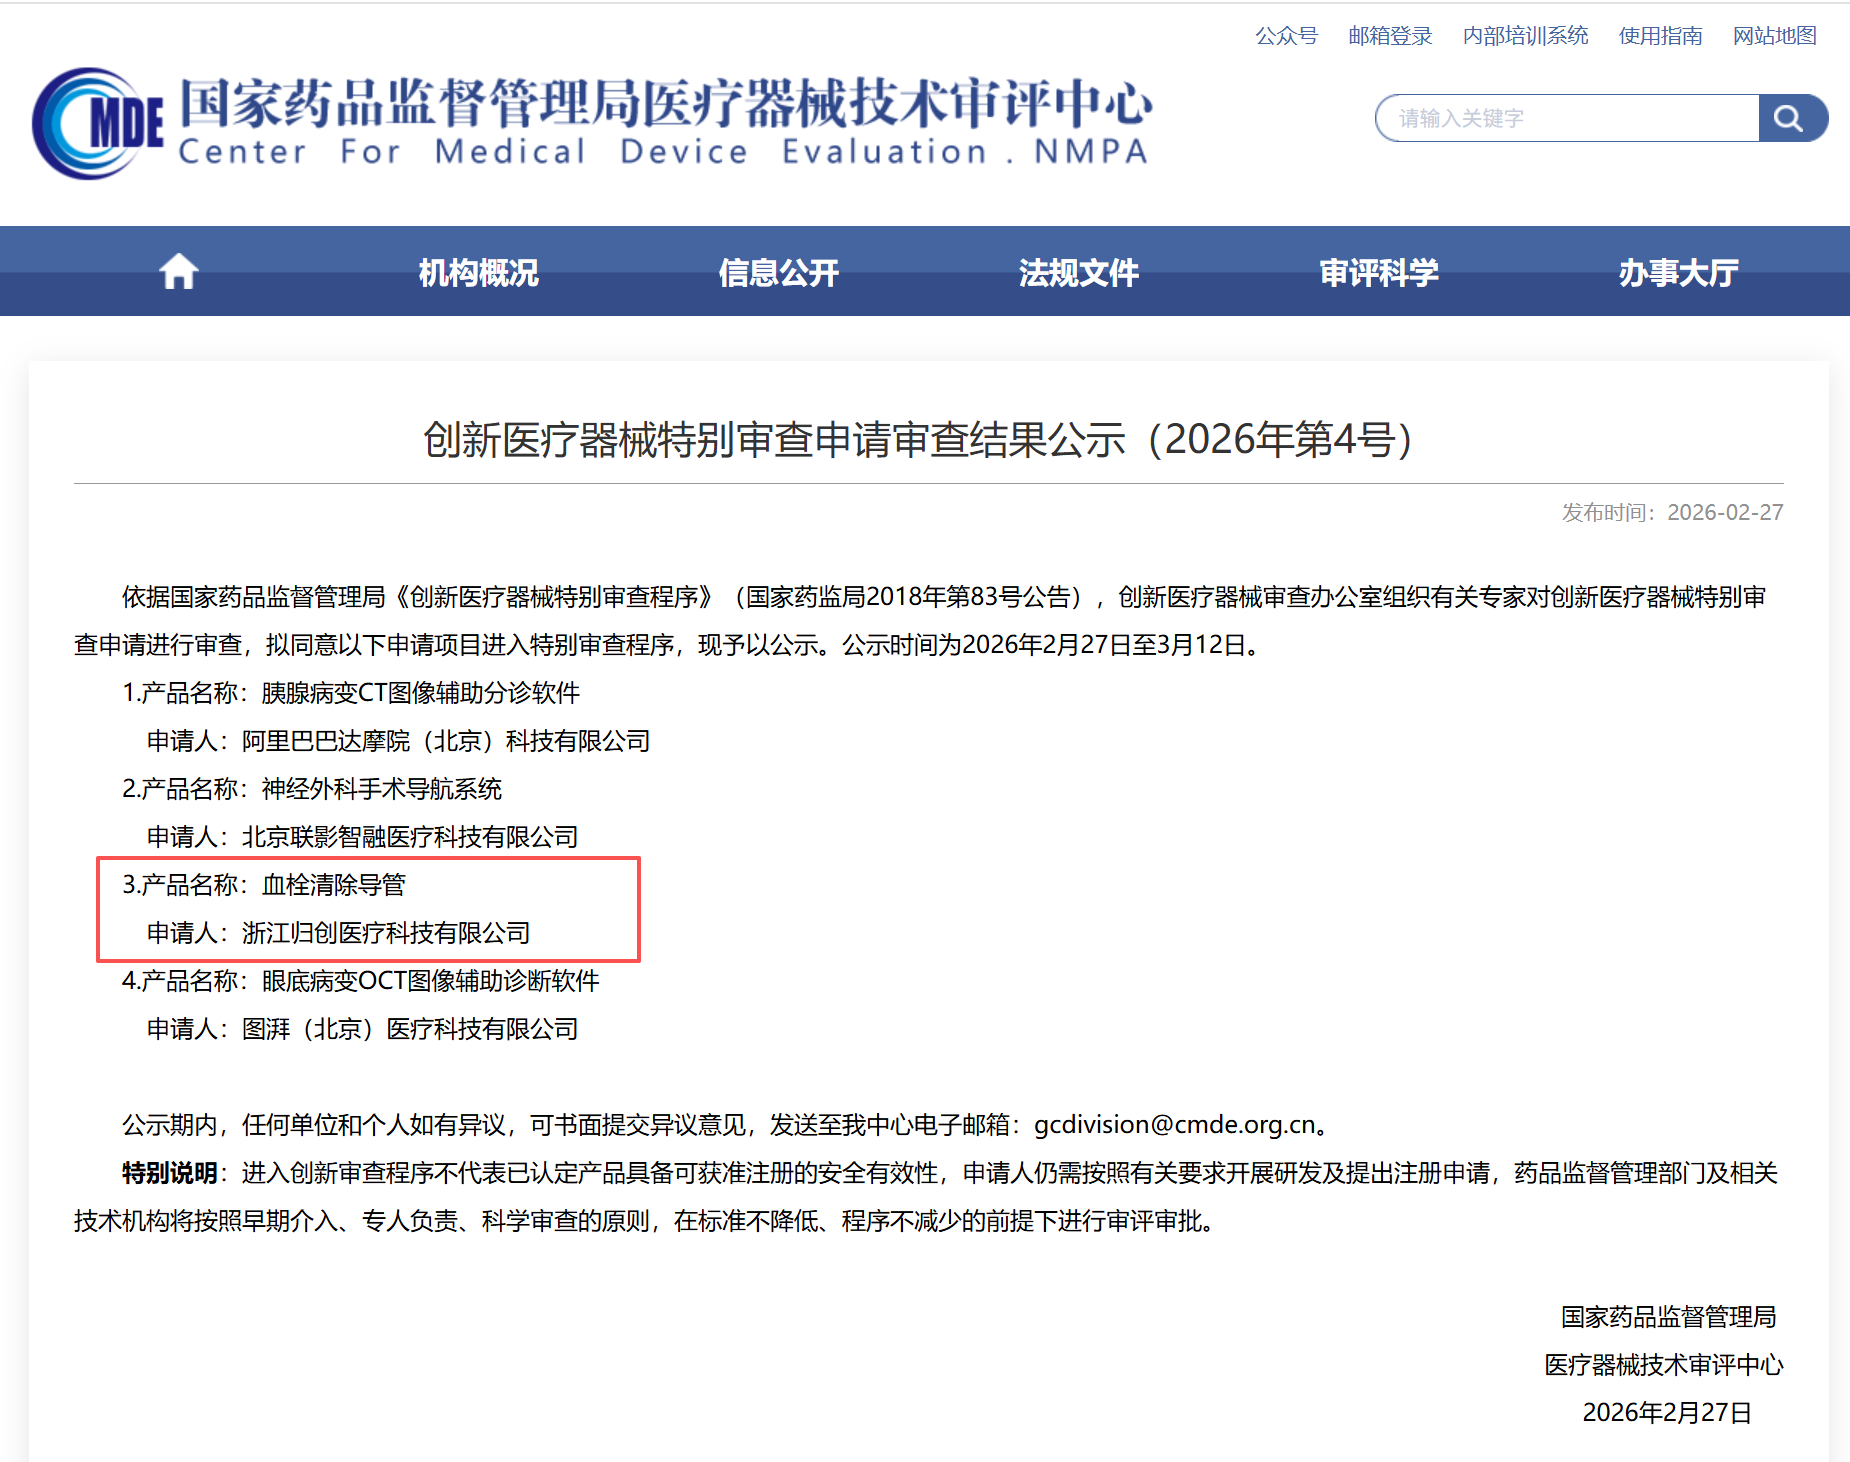Click the email gcdivision@cmde.org.cn
Screen dimensions: 1850x1462
pos(1174,1125)
